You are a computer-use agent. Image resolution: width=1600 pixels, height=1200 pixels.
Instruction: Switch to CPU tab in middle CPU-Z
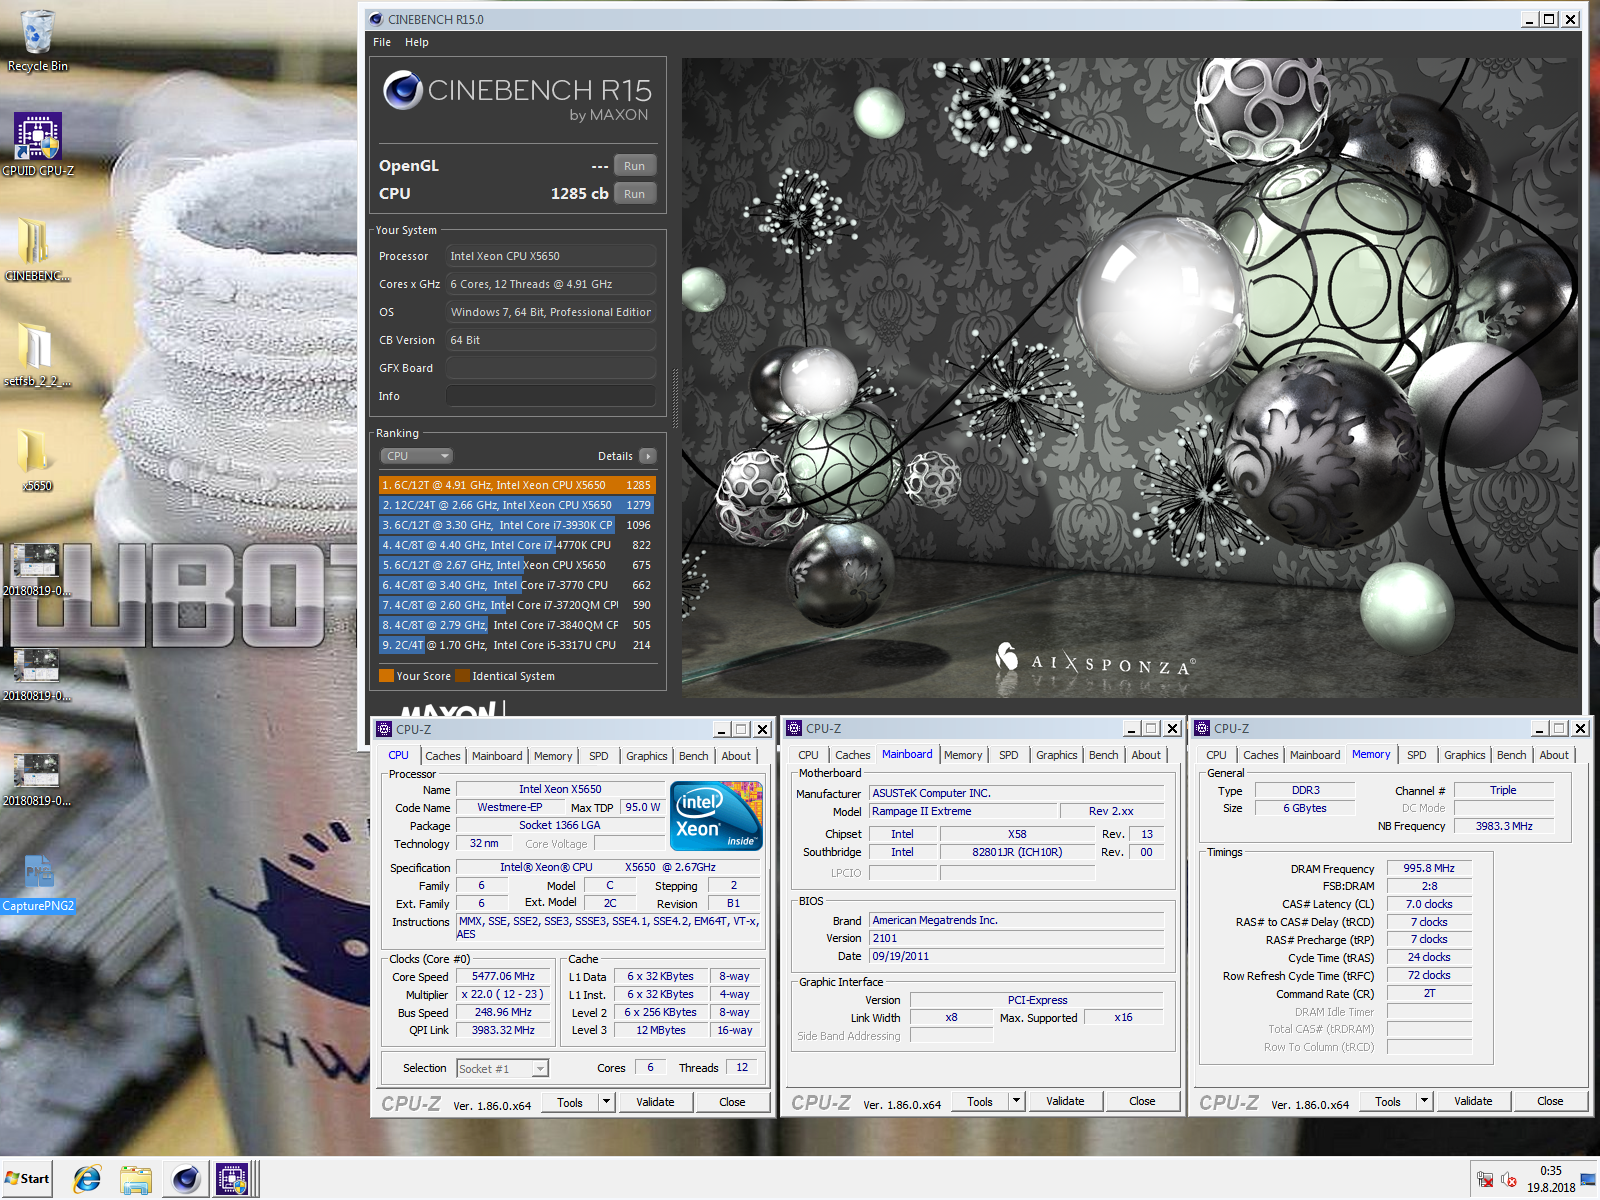[809, 756]
